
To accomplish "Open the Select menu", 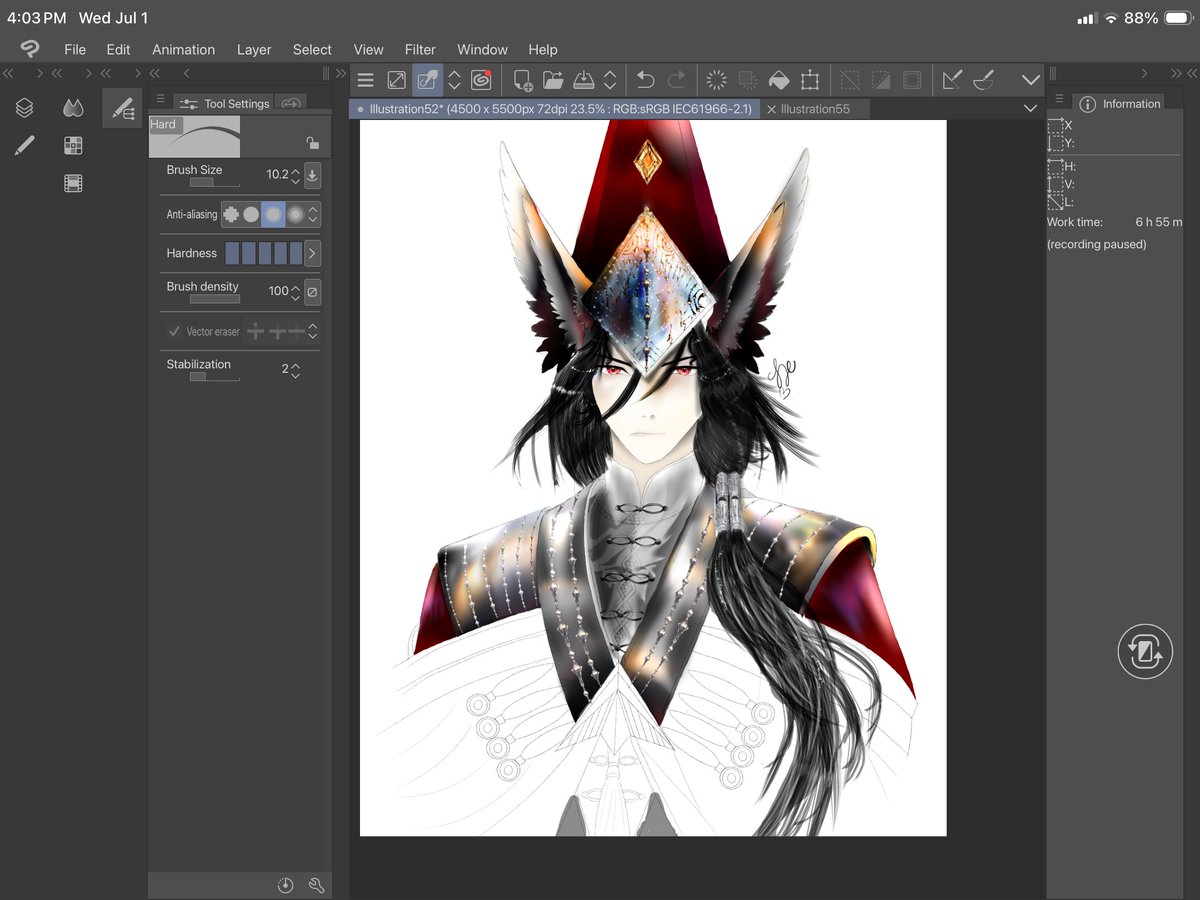I will pyautogui.click(x=312, y=49).
